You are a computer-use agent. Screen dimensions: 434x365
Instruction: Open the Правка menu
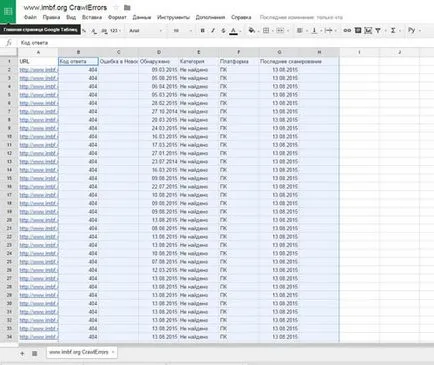tap(51, 17)
